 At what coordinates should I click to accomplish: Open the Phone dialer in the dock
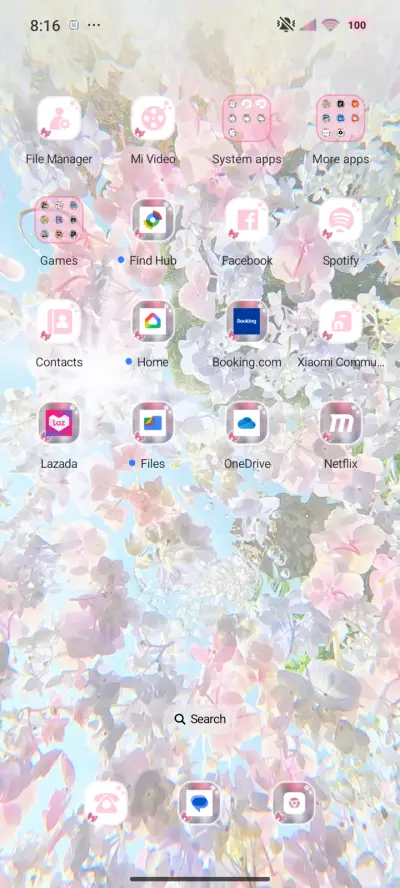pyautogui.click(x=106, y=803)
